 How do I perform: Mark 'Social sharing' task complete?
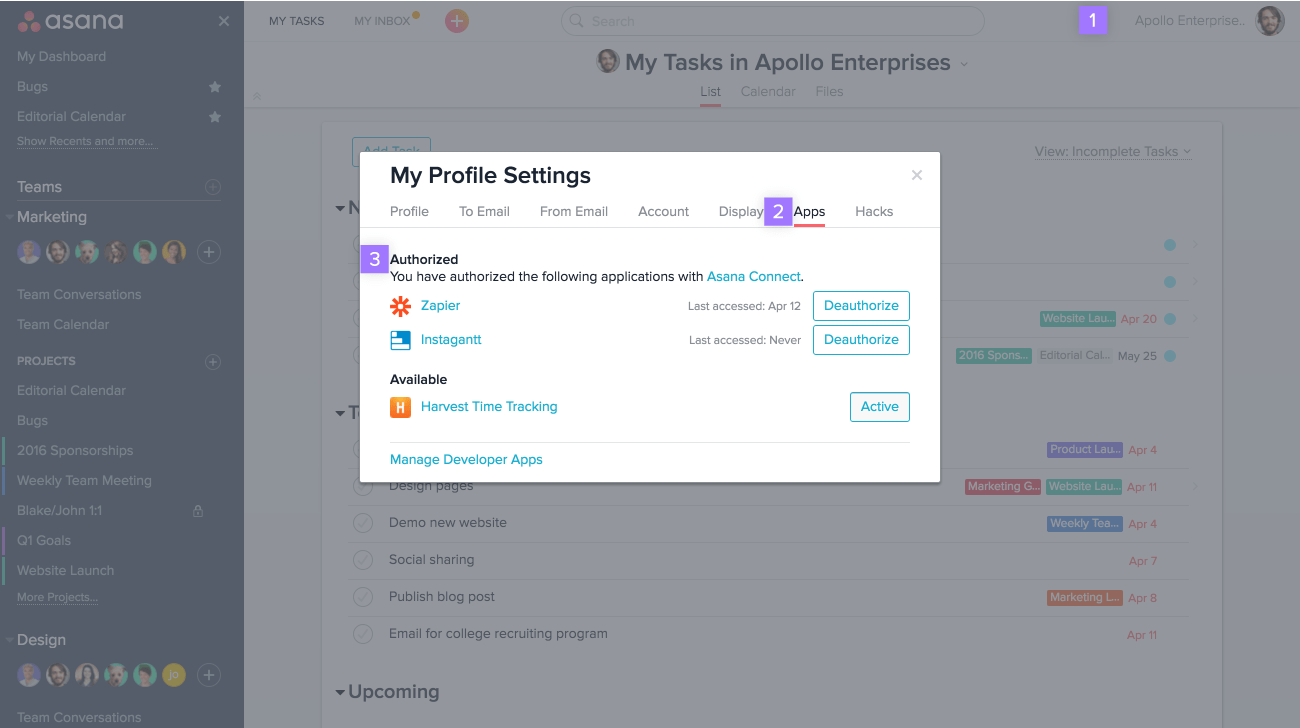(x=363, y=560)
